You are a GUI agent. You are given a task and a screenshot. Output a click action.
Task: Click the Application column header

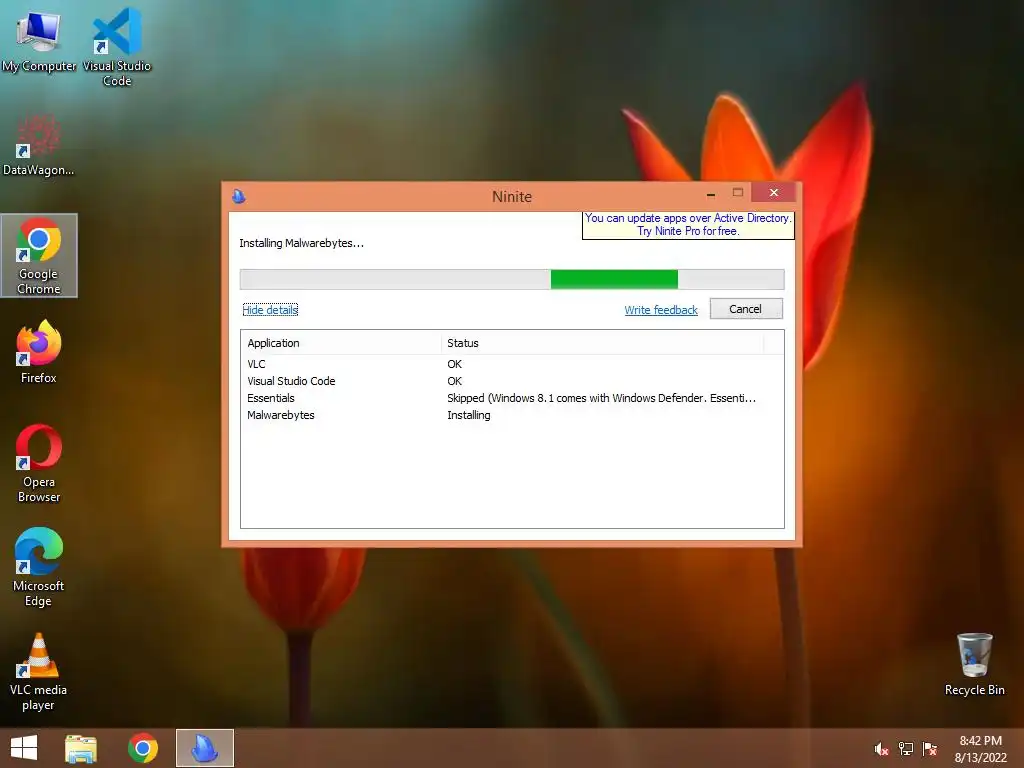coord(341,343)
